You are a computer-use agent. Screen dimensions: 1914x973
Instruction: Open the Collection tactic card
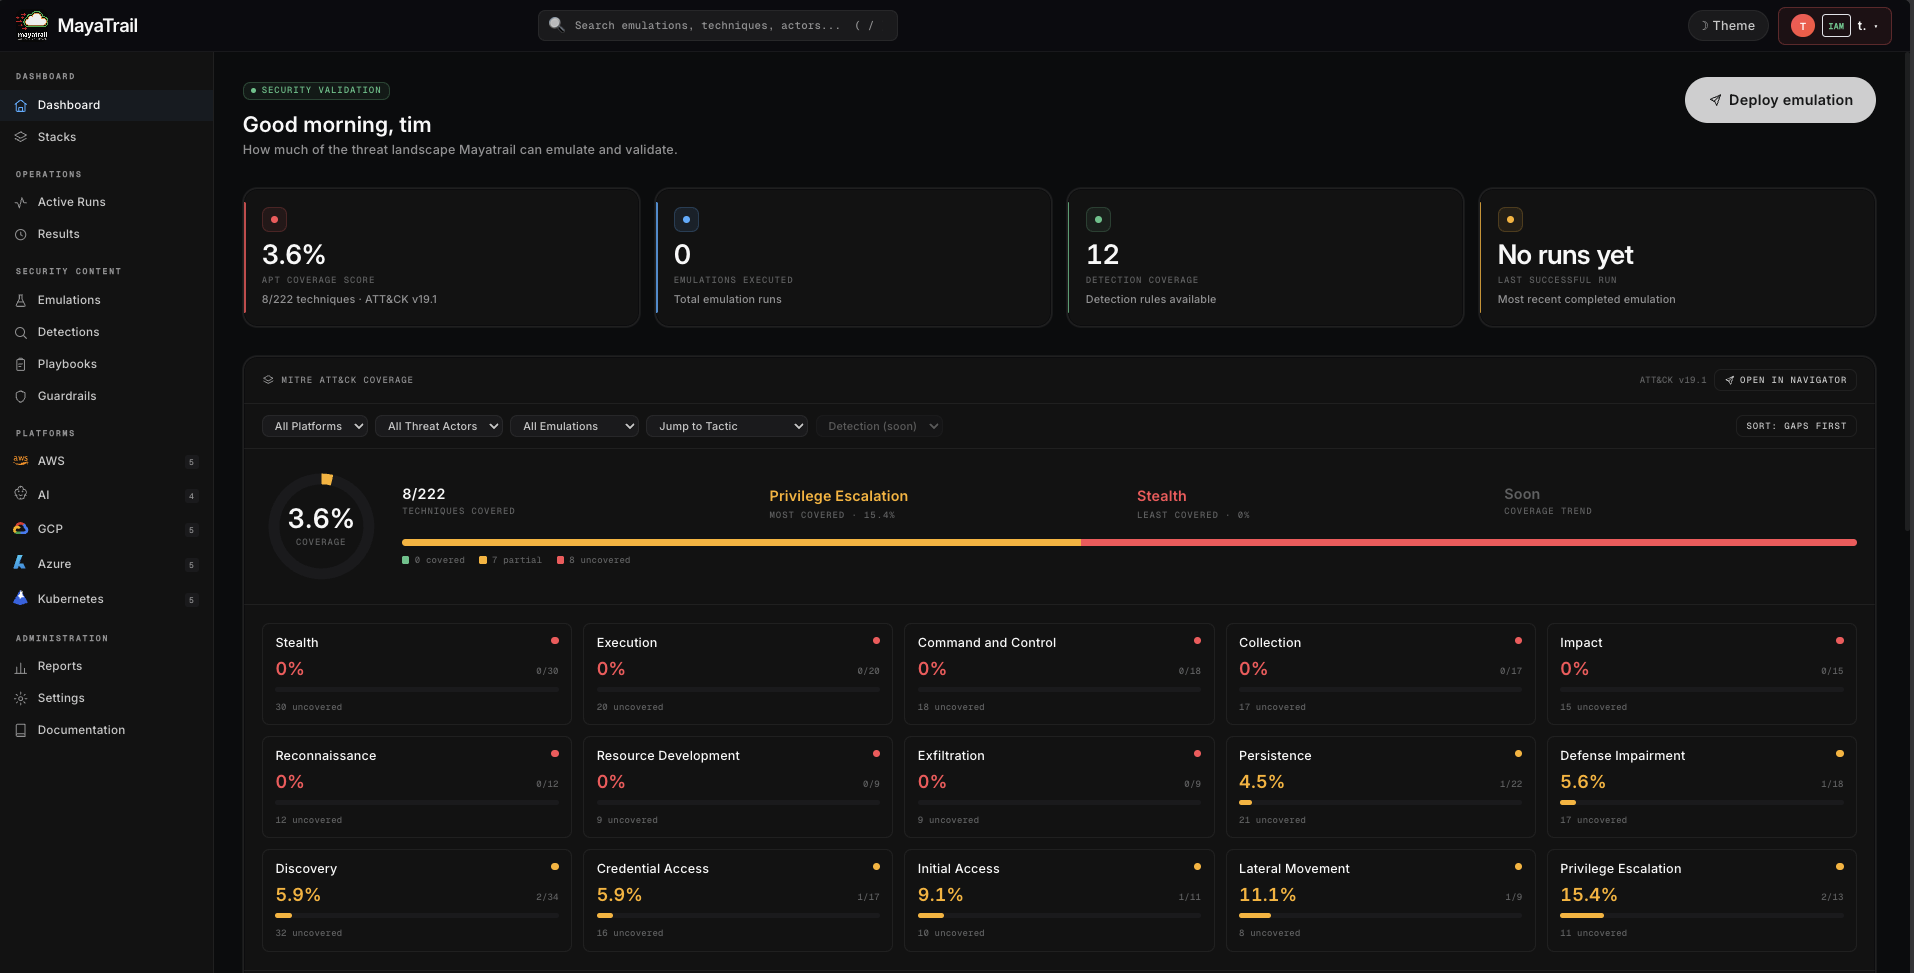[1380, 674]
